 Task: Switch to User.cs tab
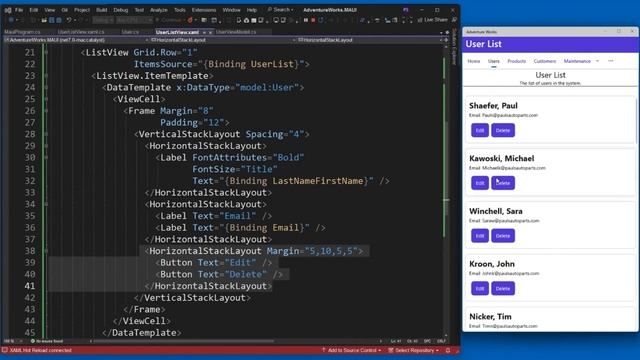click(x=130, y=32)
